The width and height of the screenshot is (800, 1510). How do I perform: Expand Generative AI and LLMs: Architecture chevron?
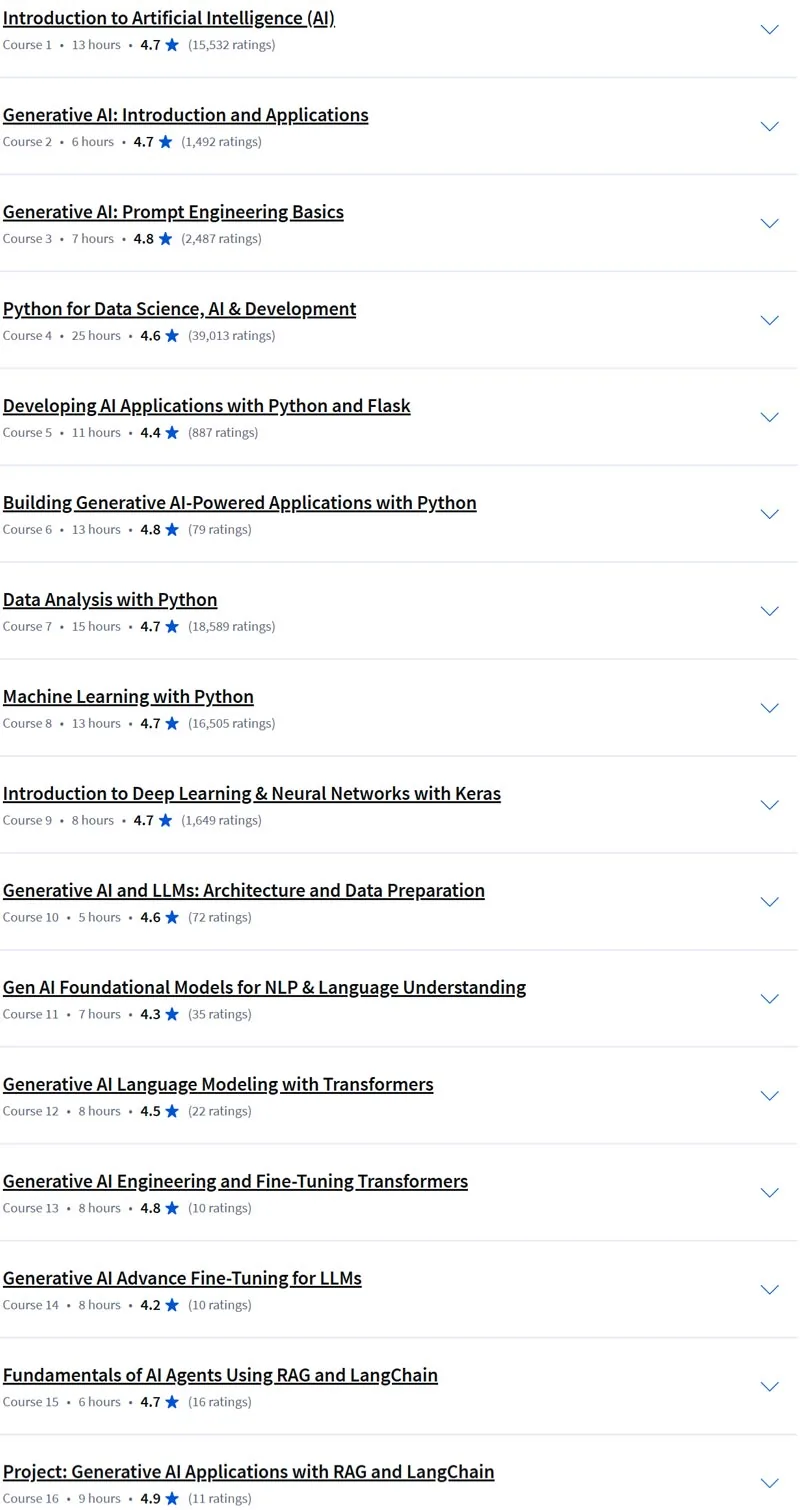(x=769, y=902)
